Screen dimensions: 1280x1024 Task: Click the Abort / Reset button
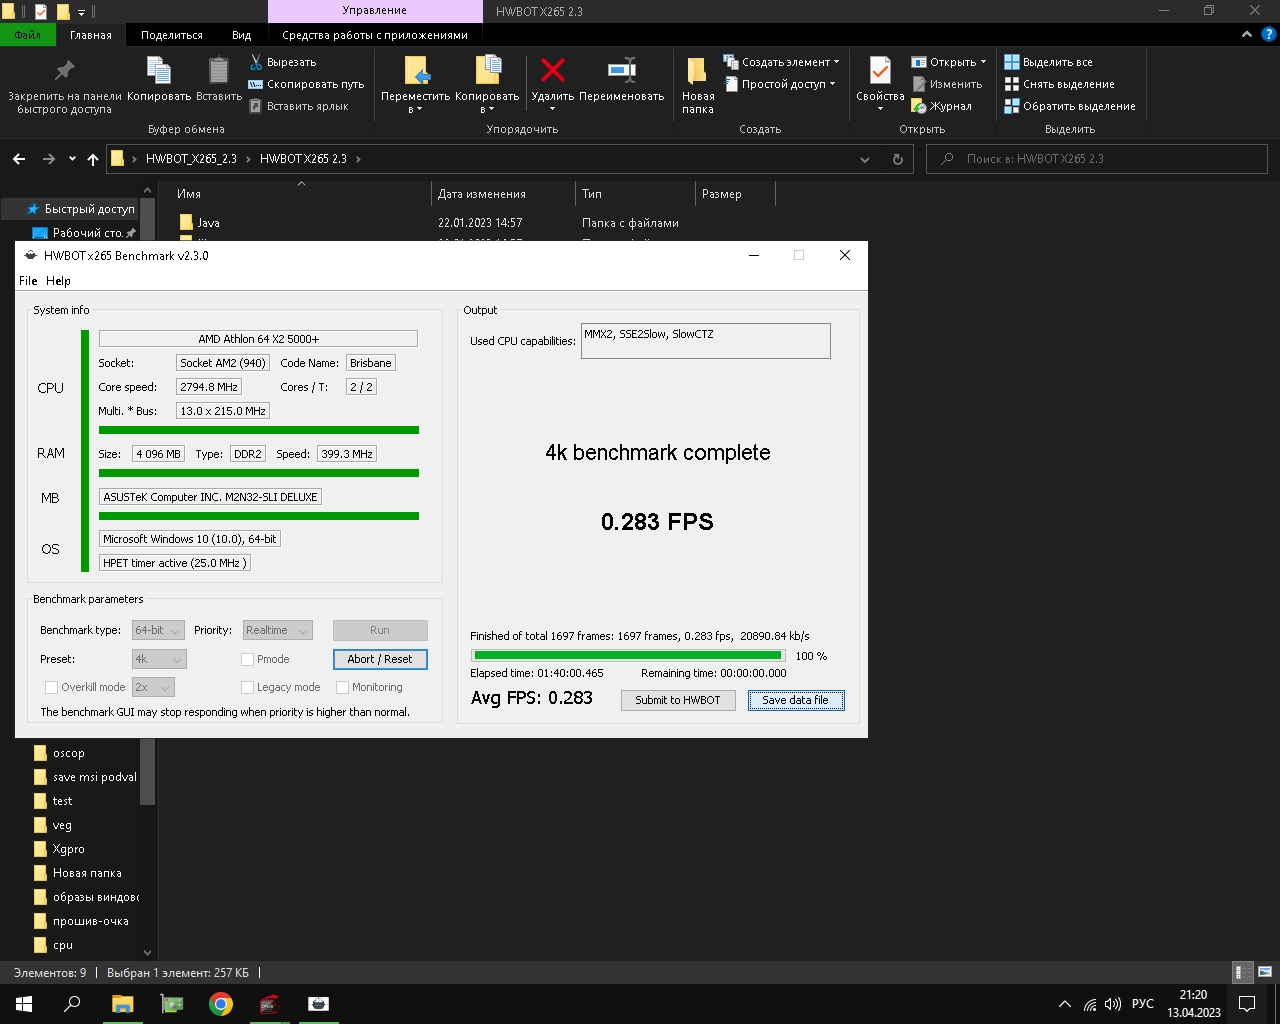(380, 659)
